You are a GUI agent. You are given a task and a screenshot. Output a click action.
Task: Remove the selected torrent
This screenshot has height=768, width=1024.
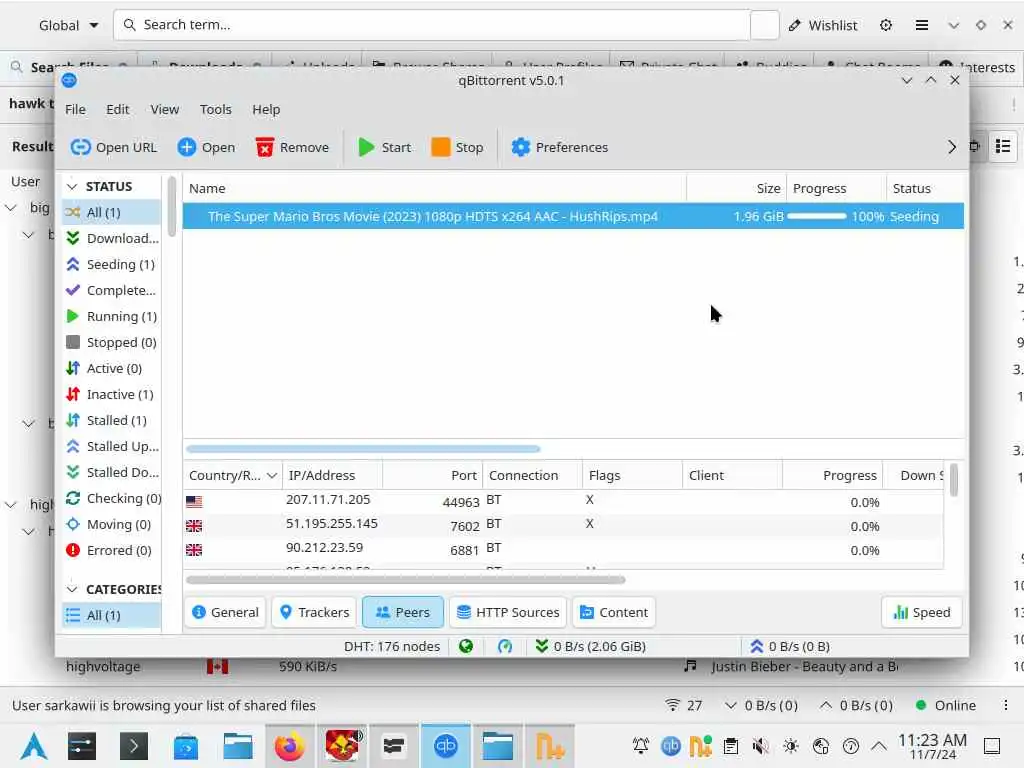[x=293, y=148]
